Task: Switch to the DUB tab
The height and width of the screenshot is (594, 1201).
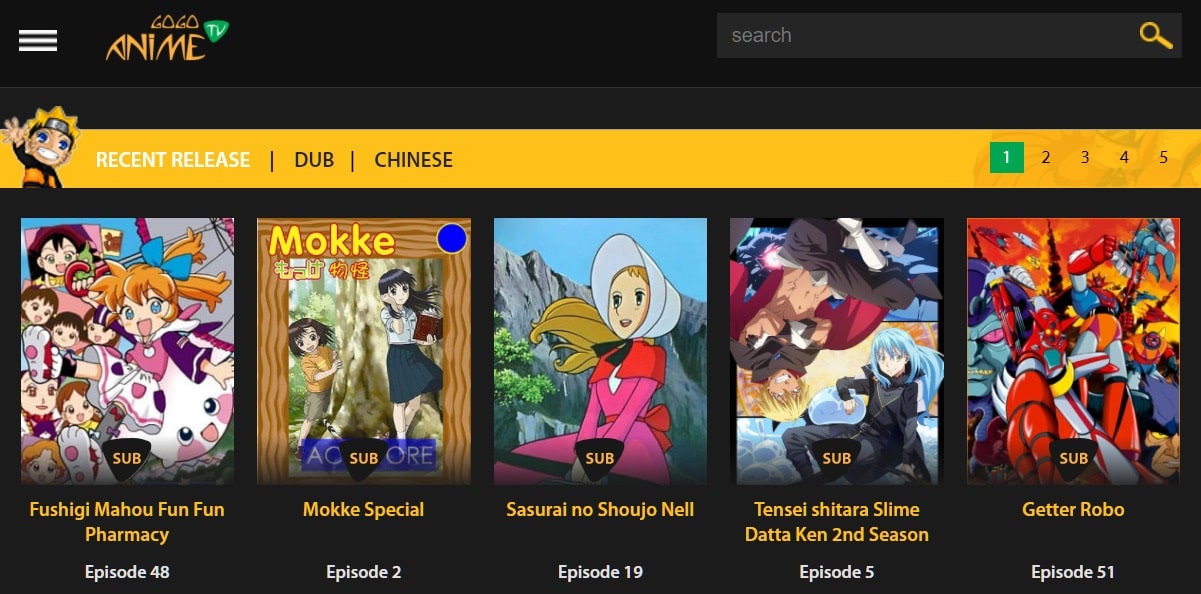Action: (x=314, y=160)
